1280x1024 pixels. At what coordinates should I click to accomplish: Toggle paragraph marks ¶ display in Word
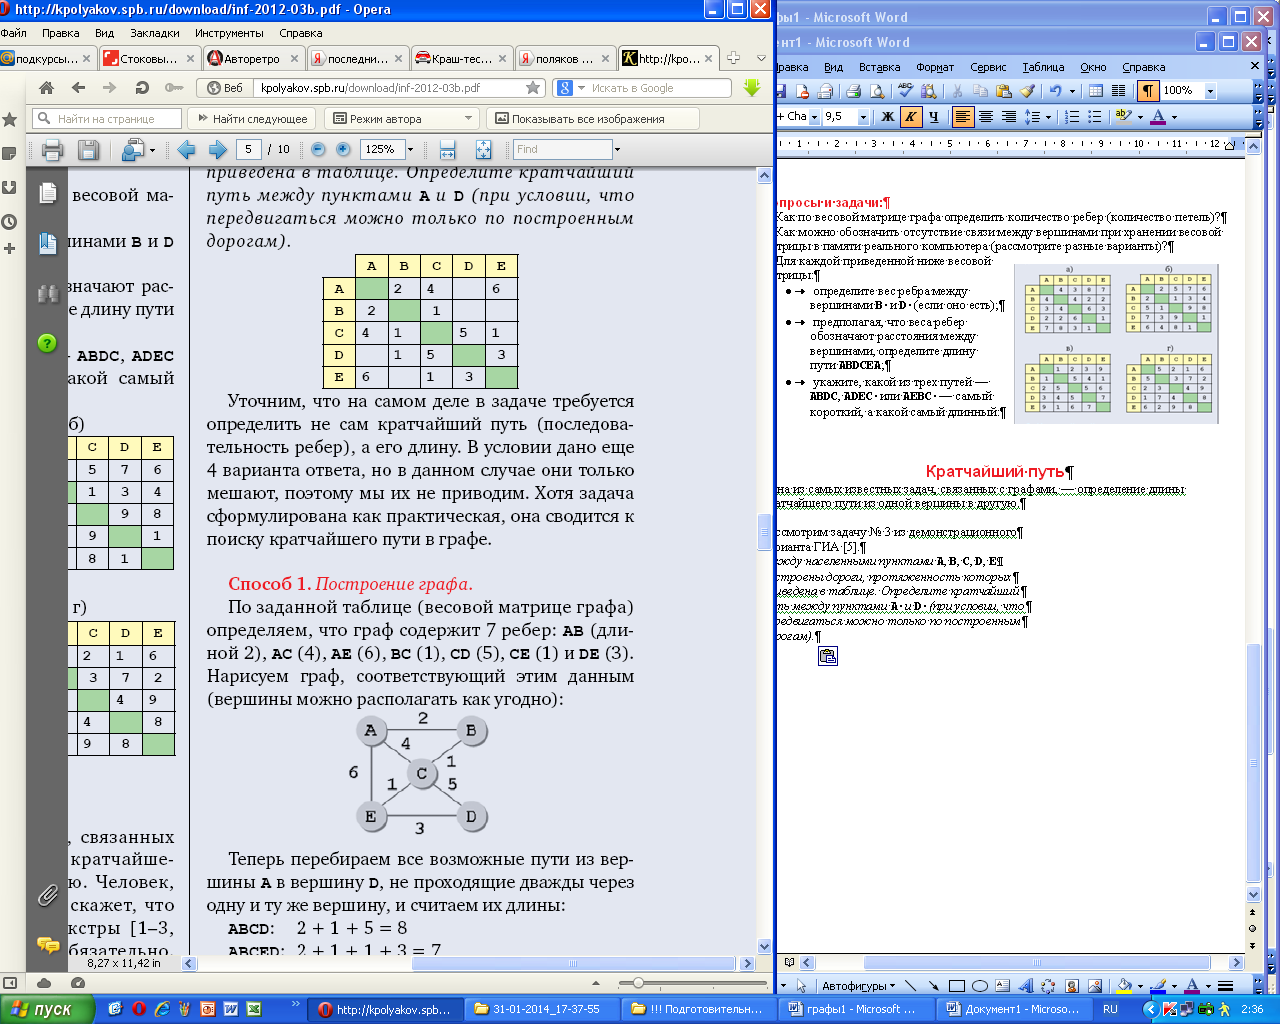[1148, 90]
